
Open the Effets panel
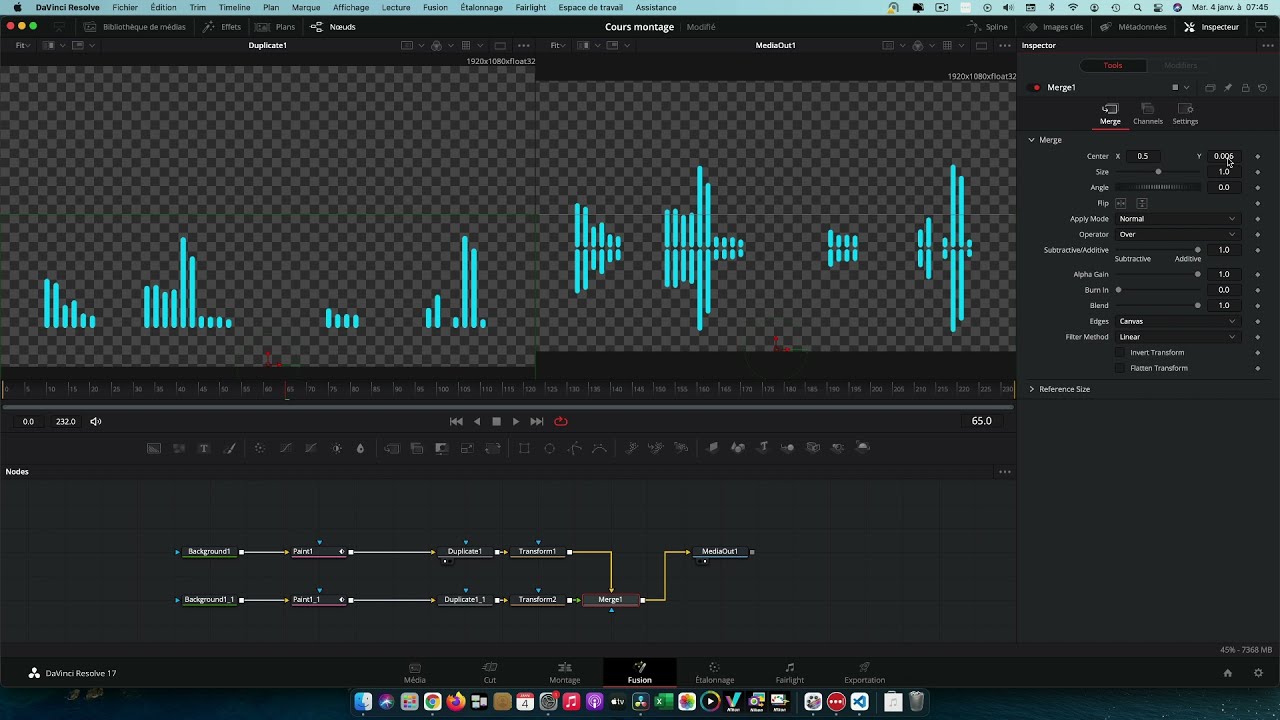pos(222,27)
